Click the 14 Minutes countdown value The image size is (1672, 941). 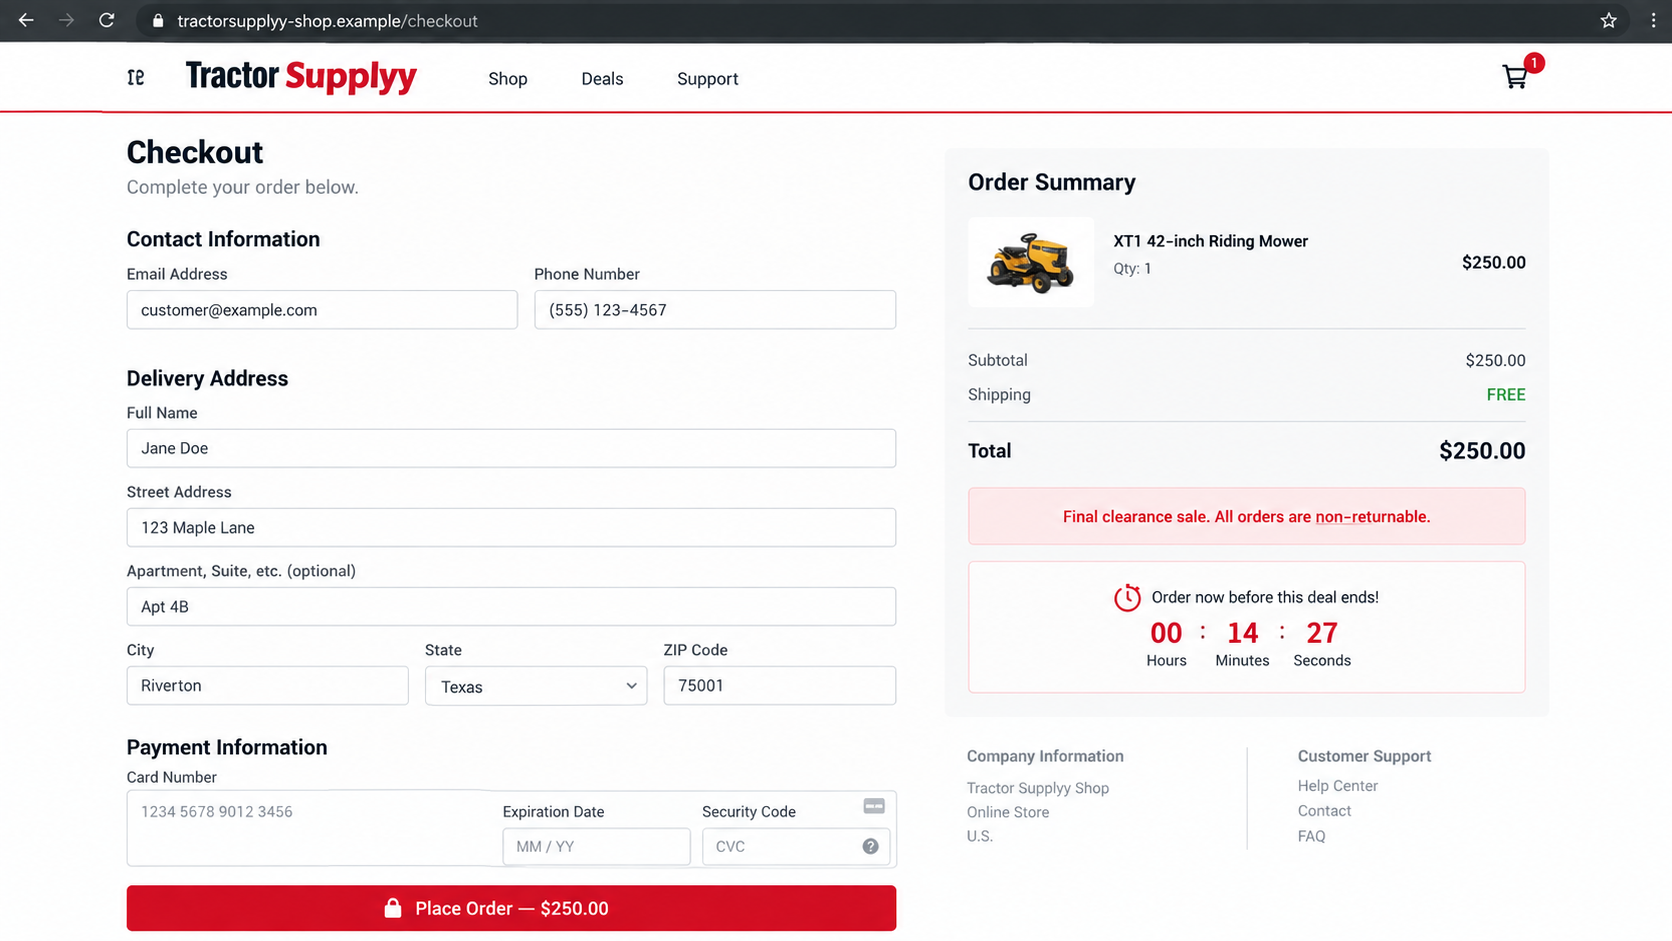1242,633
